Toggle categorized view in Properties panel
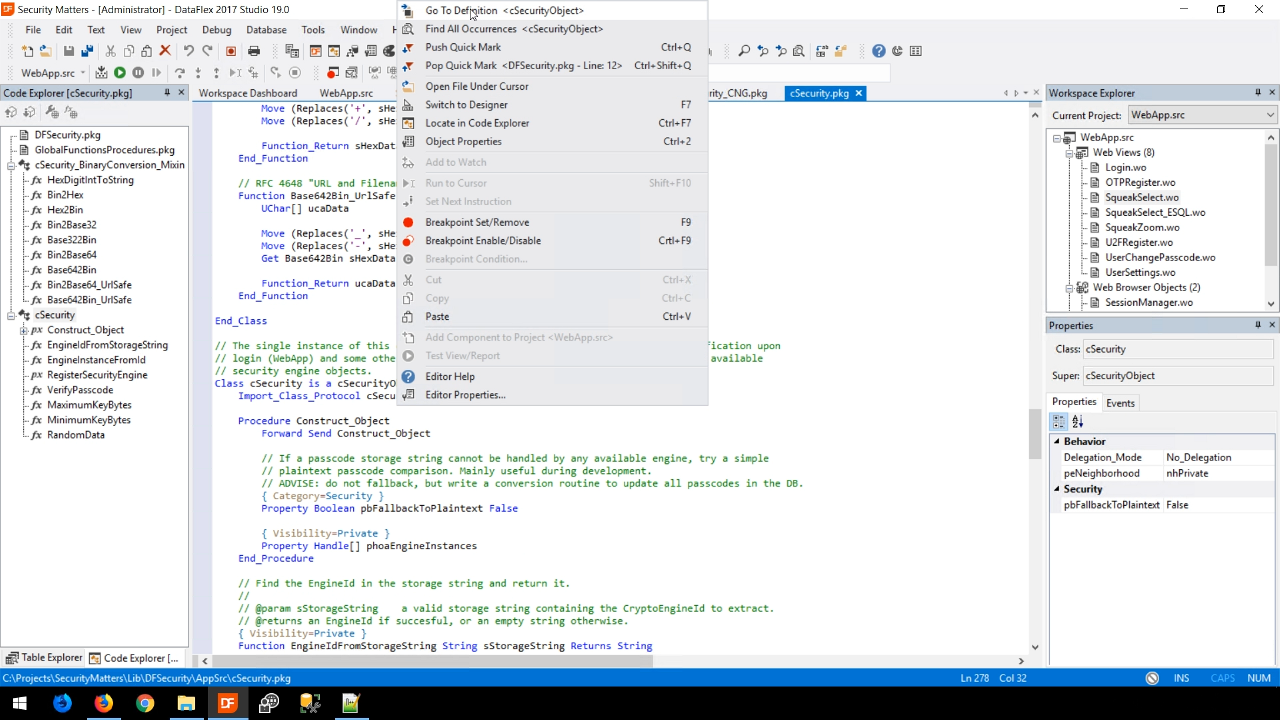1280x720 pixels. (1059, 422)
